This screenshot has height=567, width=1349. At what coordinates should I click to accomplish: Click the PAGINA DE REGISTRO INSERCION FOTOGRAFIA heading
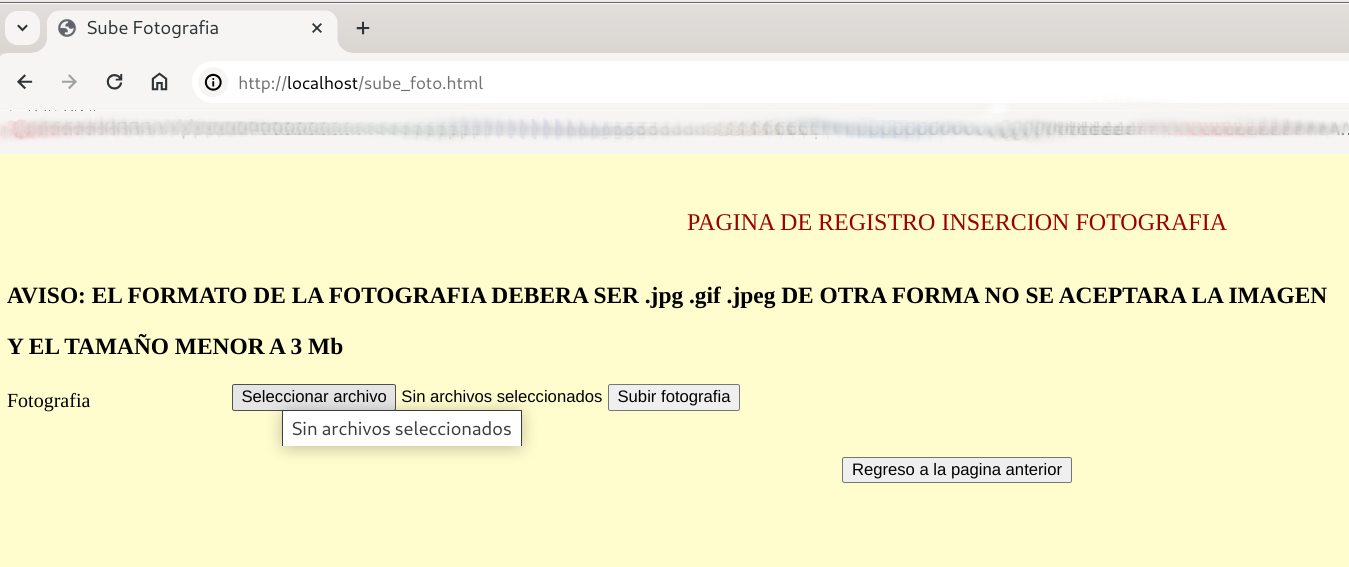tap(956, 222)
